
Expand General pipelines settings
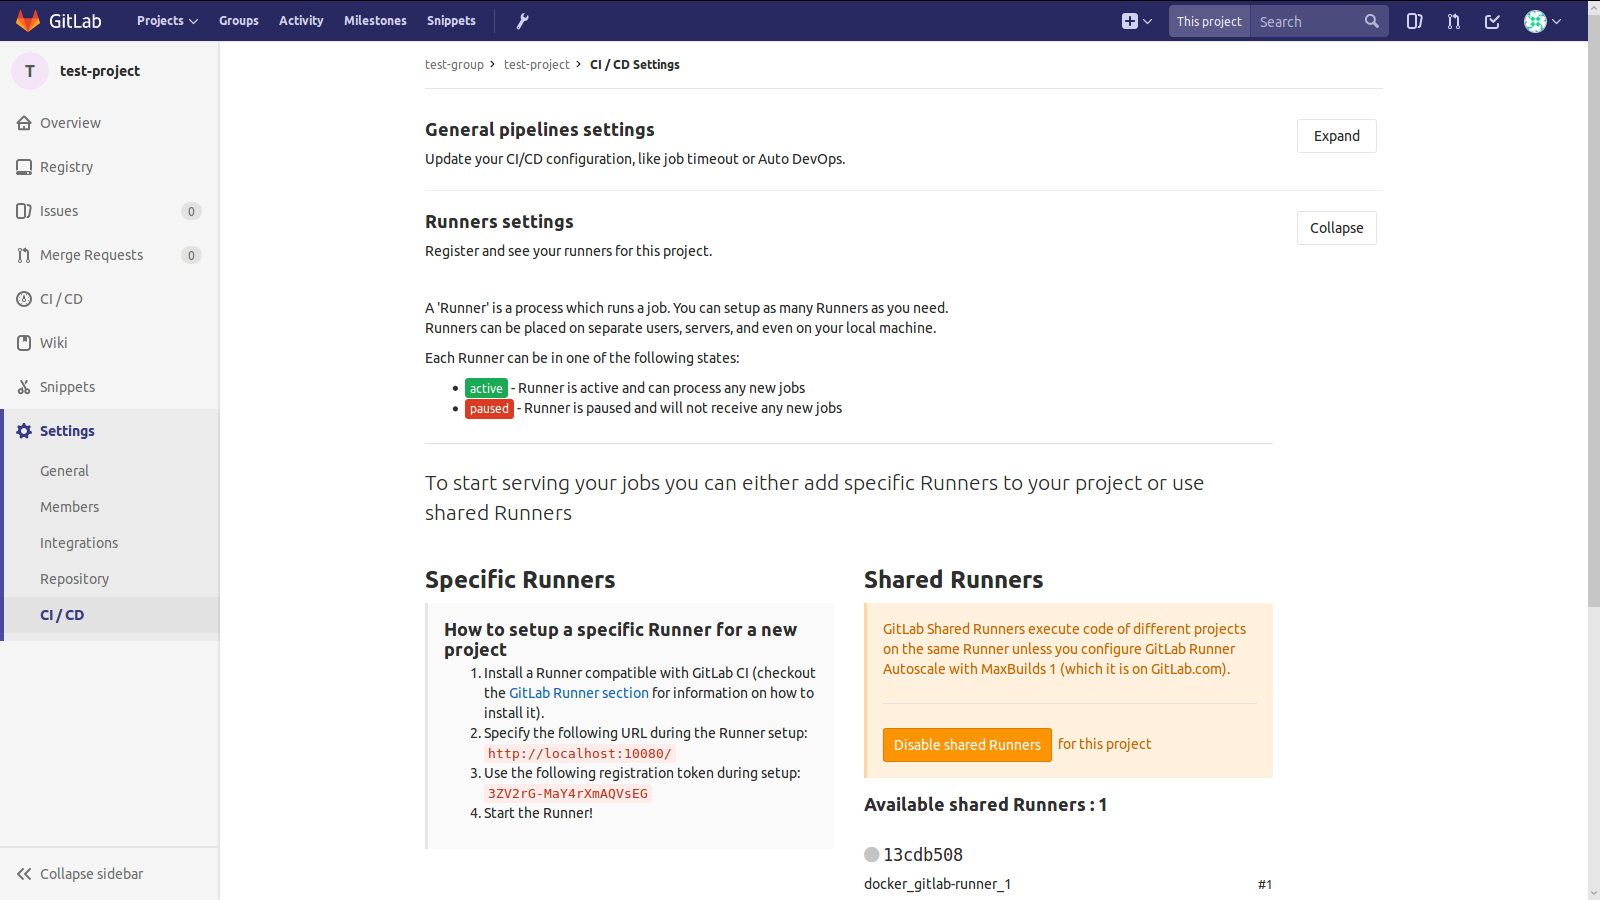pos(1336,136)
